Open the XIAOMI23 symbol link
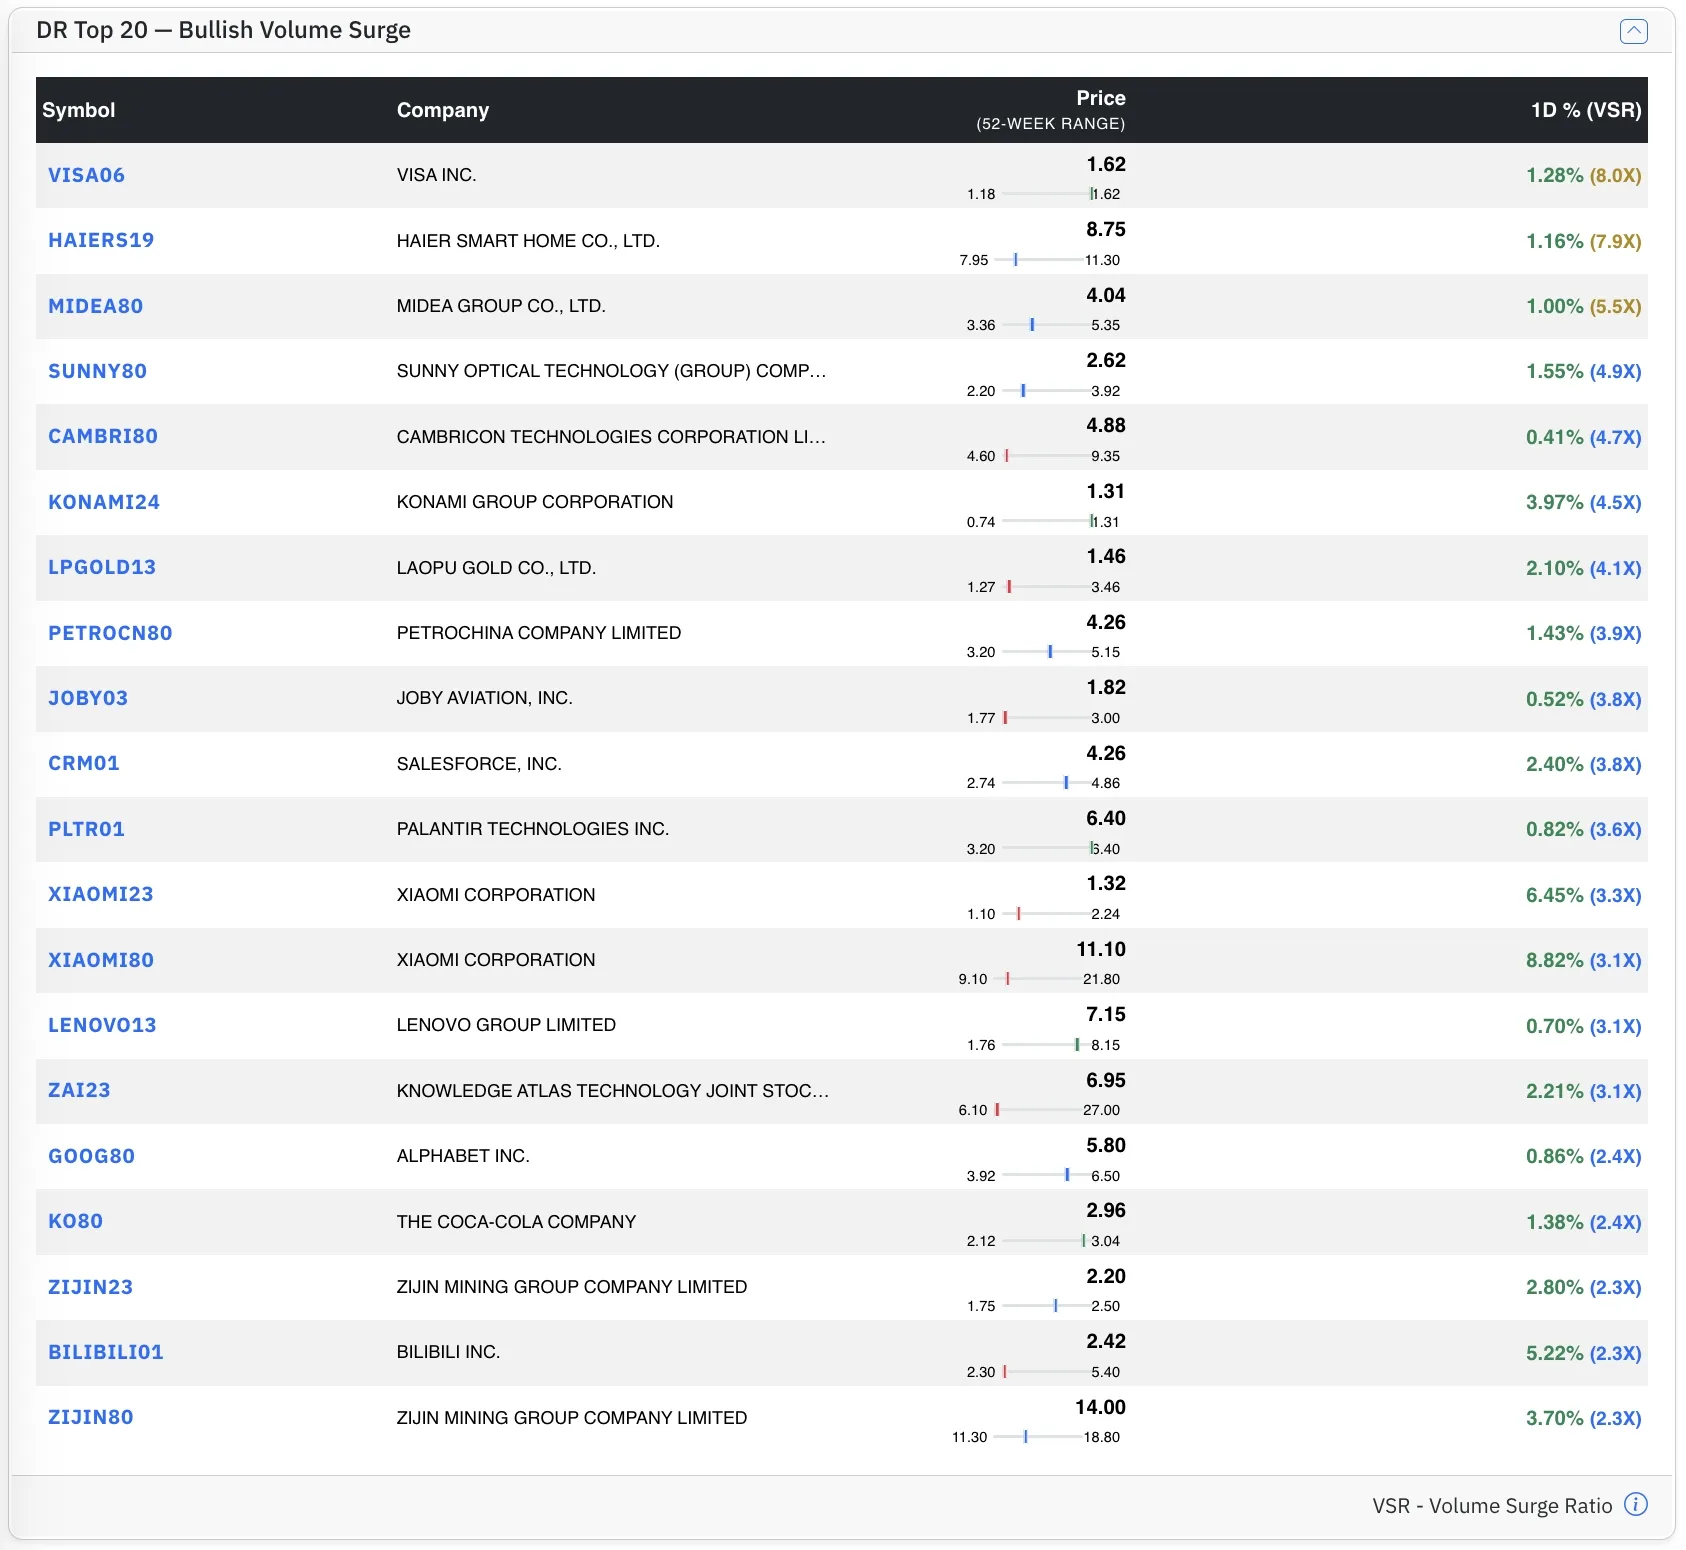Screen dimensions: 1686x1550 (x=101, y=894)
